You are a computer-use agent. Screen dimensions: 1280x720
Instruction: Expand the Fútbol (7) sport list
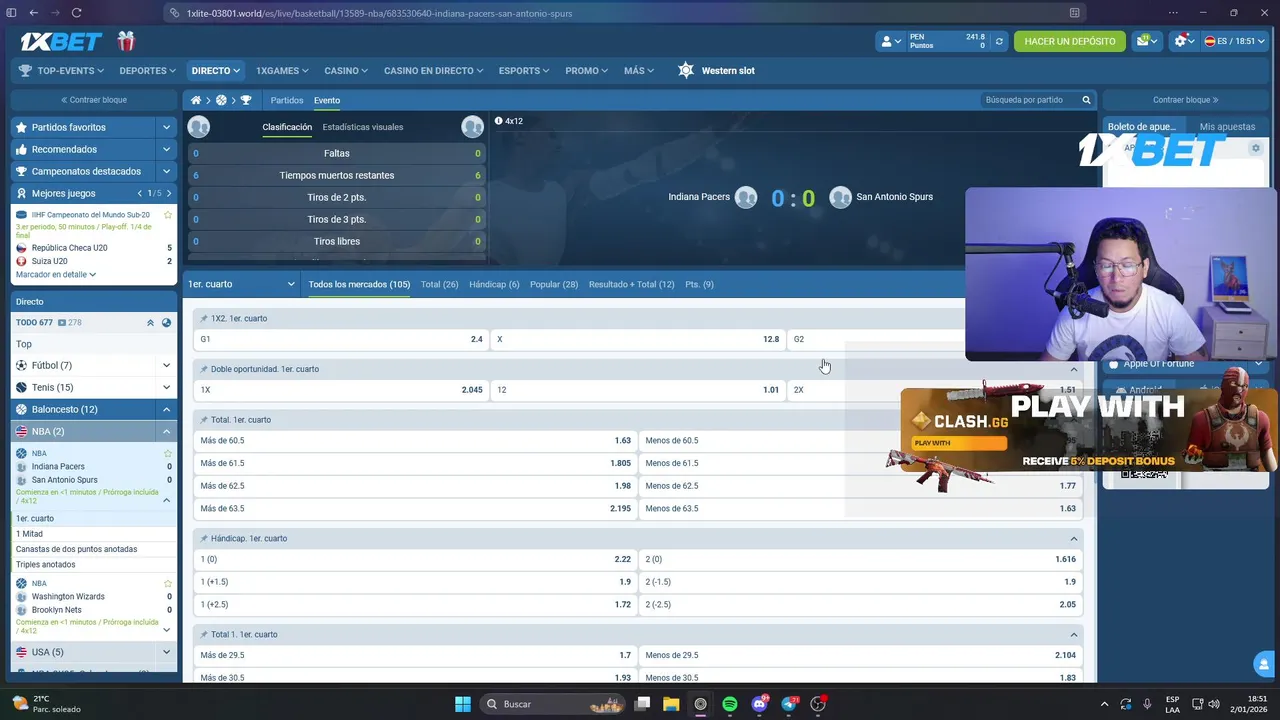coord(166,365)
